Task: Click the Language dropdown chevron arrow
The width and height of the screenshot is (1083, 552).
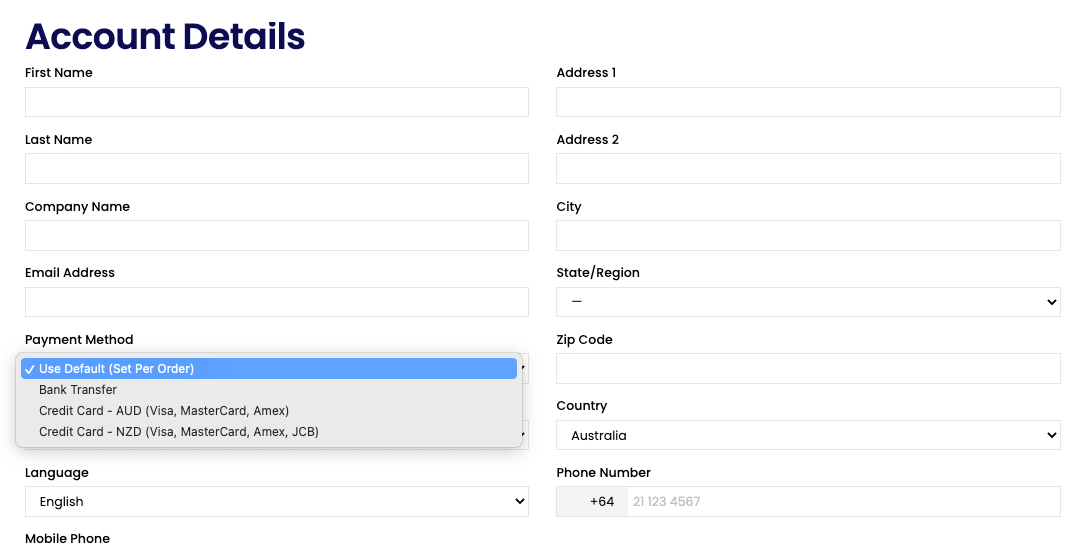Action: coord(519,502)
